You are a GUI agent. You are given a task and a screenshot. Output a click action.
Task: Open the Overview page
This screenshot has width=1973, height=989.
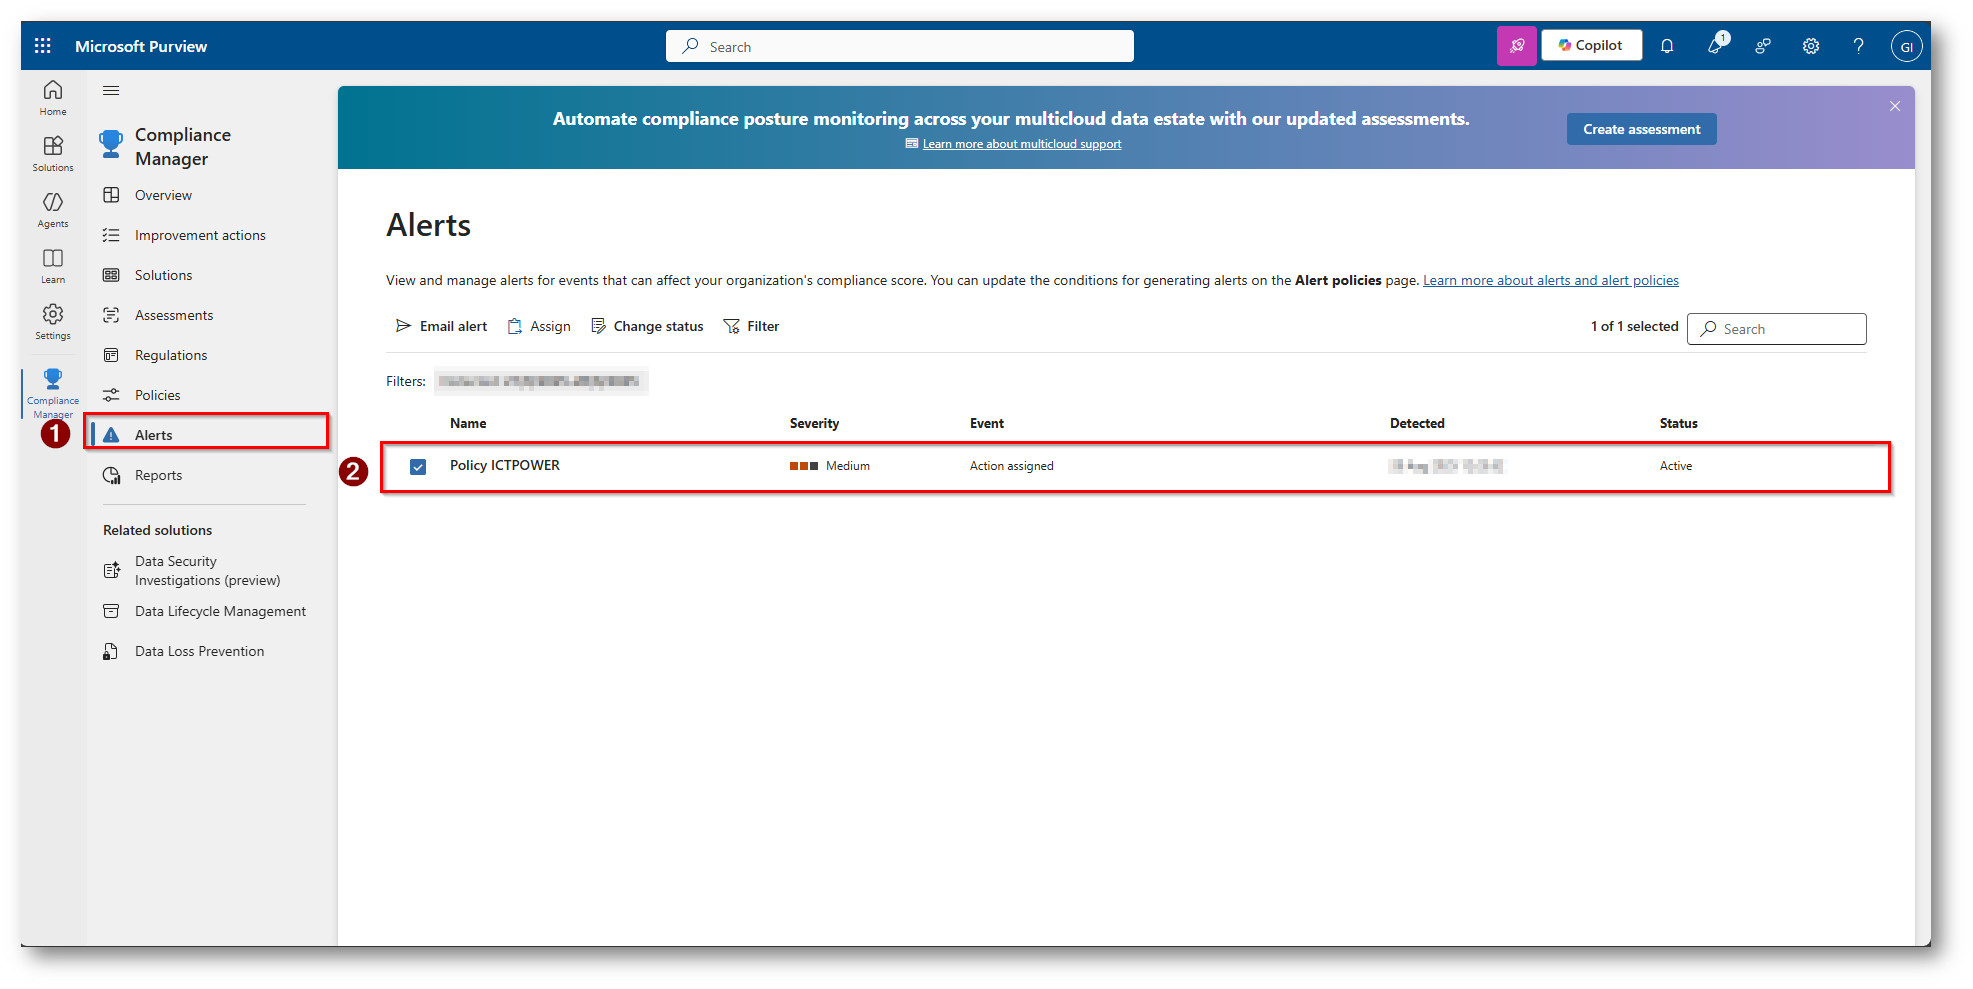[163, 195]
